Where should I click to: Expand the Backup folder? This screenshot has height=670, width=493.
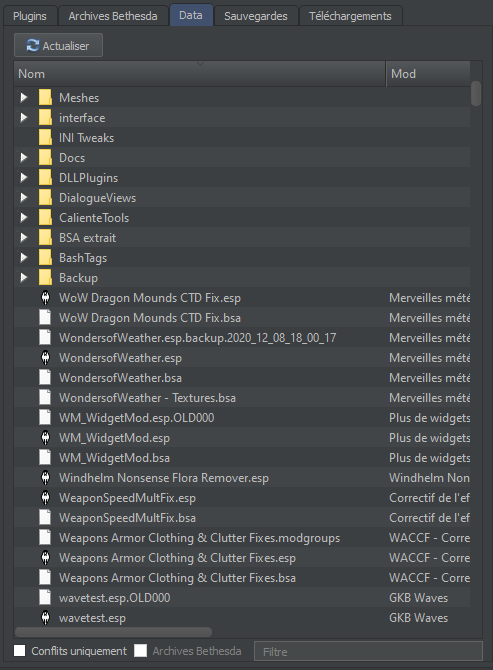click(24, 278)
